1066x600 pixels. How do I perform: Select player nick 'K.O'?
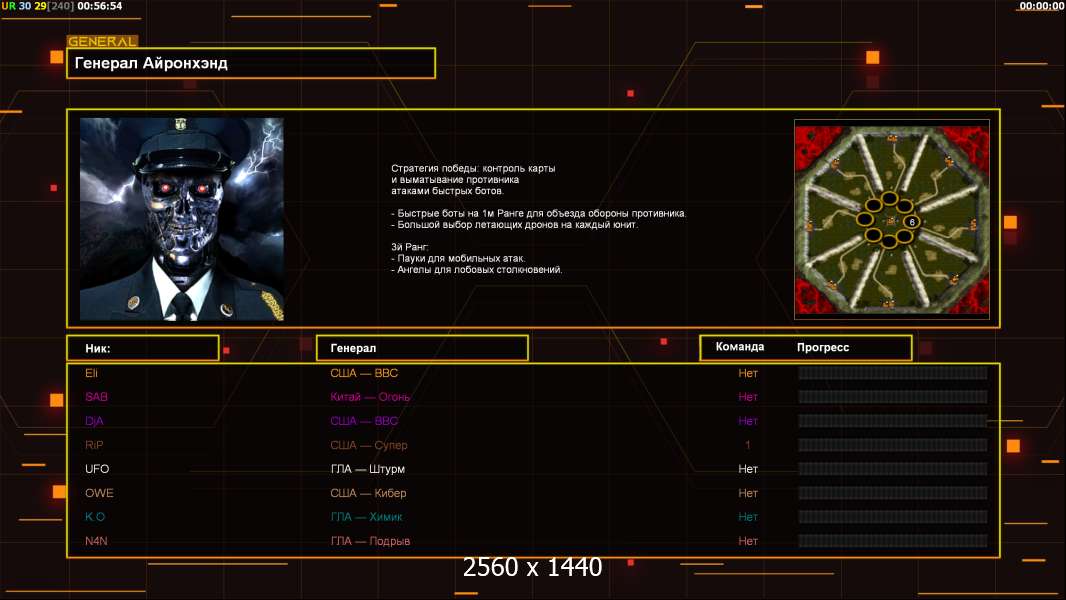point(95,516)
